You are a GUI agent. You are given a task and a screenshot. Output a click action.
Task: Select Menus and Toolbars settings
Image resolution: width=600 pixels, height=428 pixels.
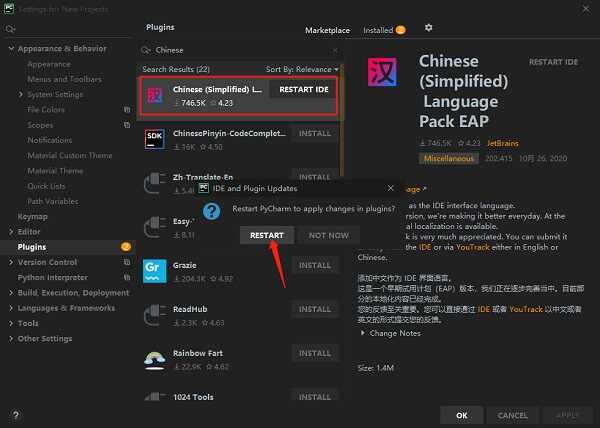64,79
